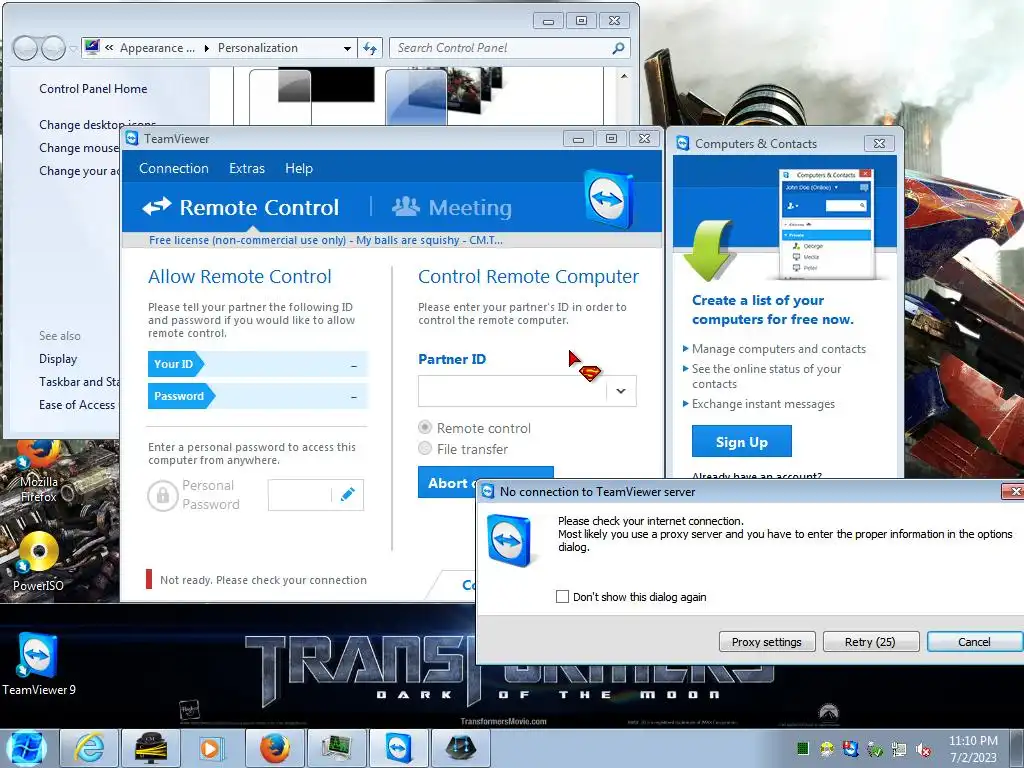This screenshot has height=768, width=1024.
Task: Open Proxy settings from the dialog
Action: (x=767, y=641)
